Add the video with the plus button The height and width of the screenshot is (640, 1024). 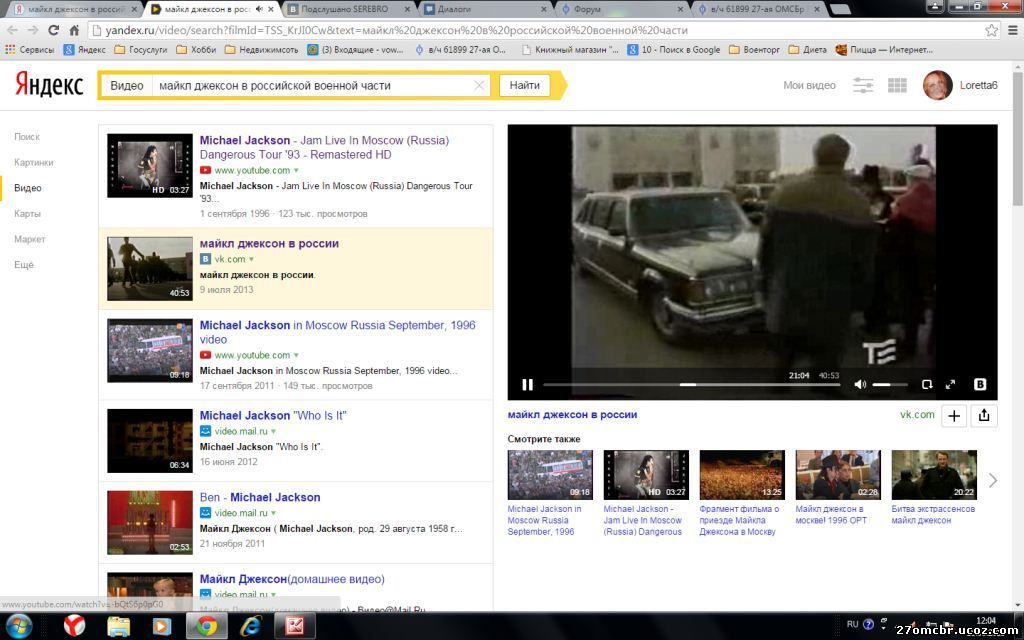[953, 416]
